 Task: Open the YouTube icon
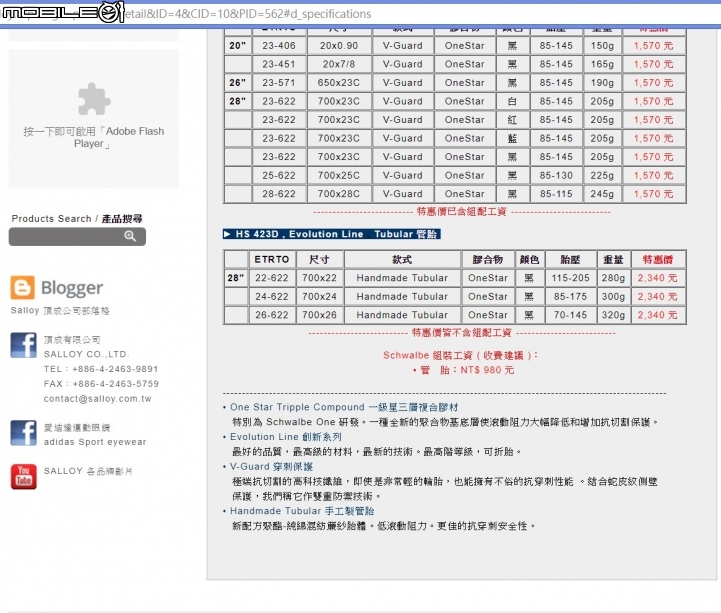coord(23,476)
